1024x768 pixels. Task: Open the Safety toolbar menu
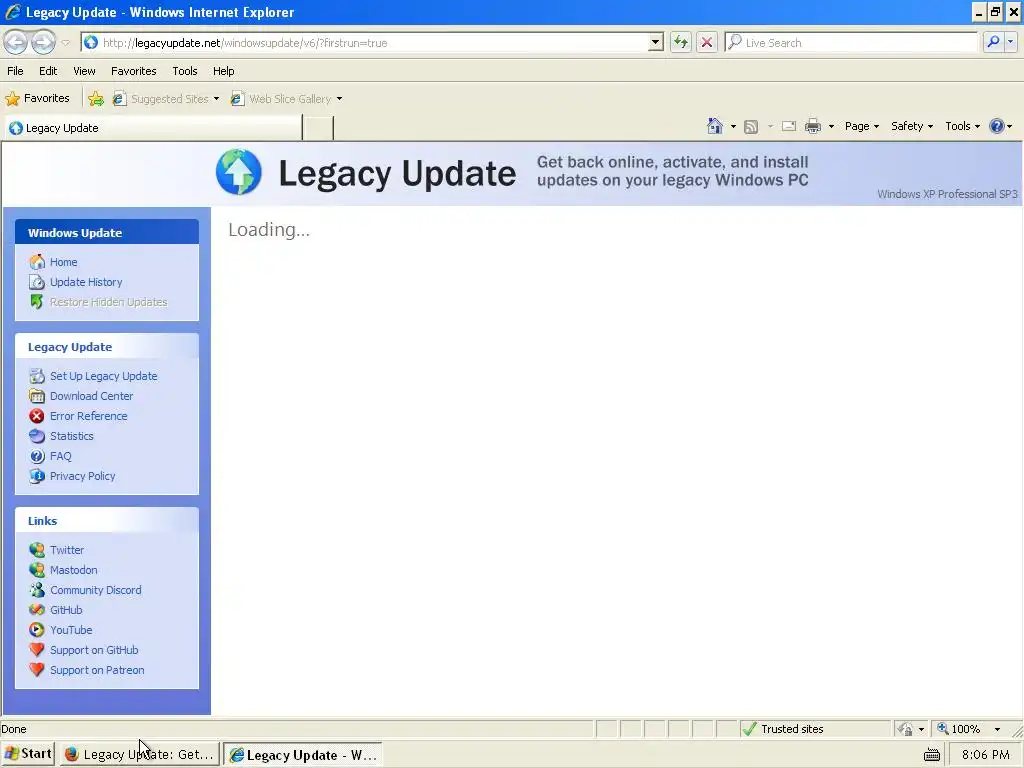pos(912,126)
